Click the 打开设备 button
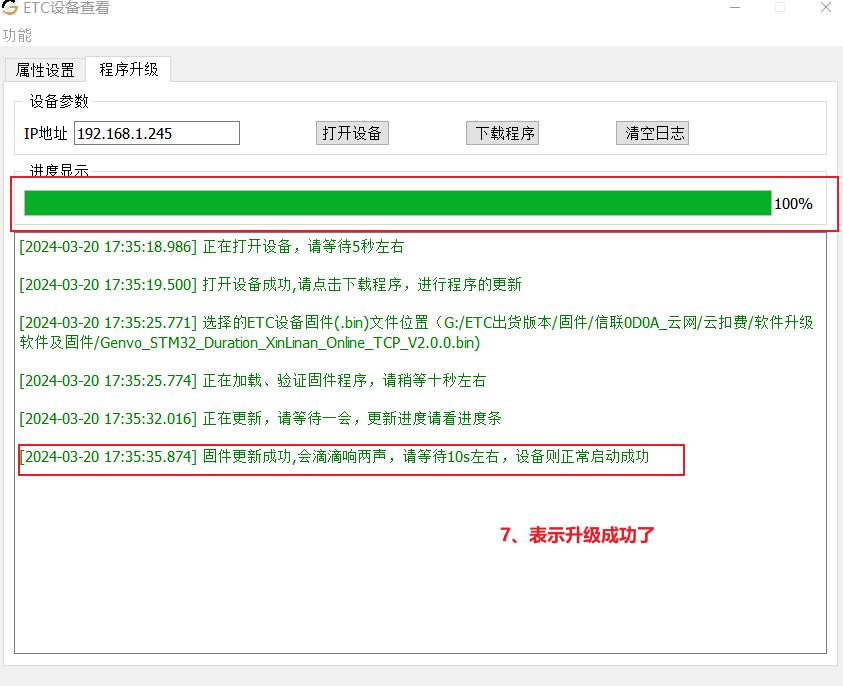Image resolution: width=843 pixels, height=686 pixels. [x=352, y=133]
